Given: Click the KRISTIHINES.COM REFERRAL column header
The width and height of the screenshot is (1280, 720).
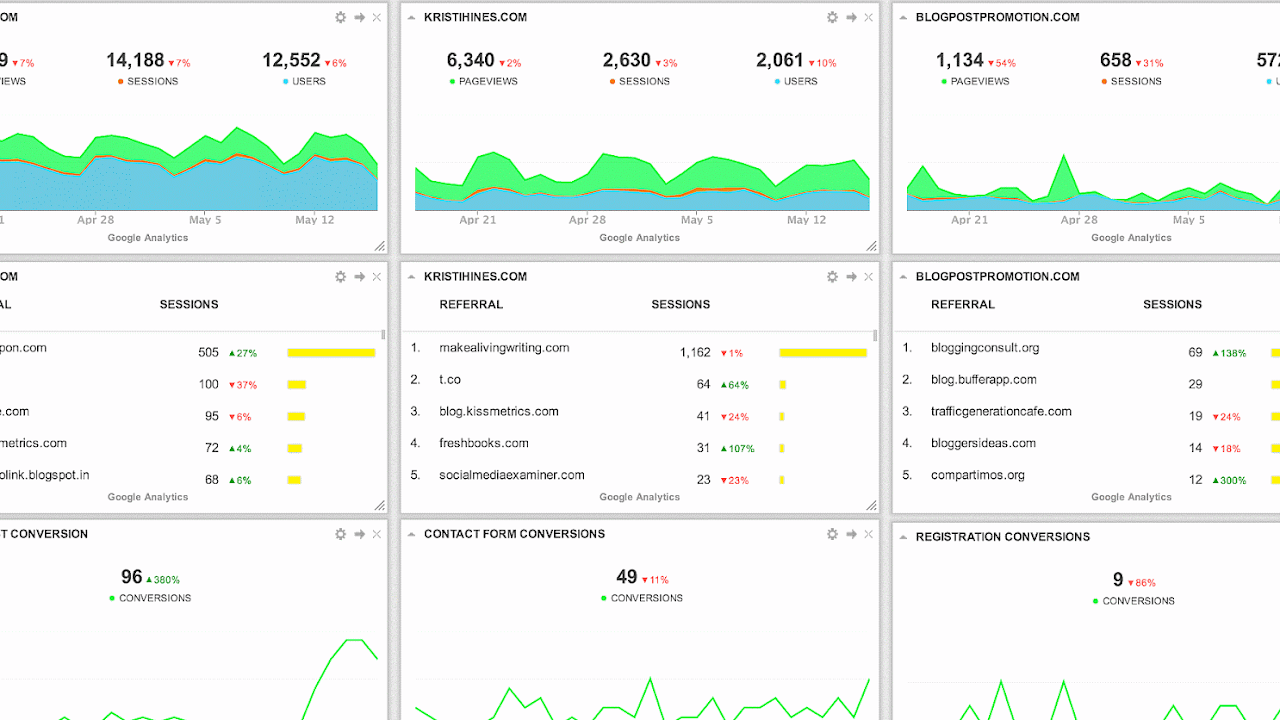Looking at the screenshot, I should pos(471,304).
